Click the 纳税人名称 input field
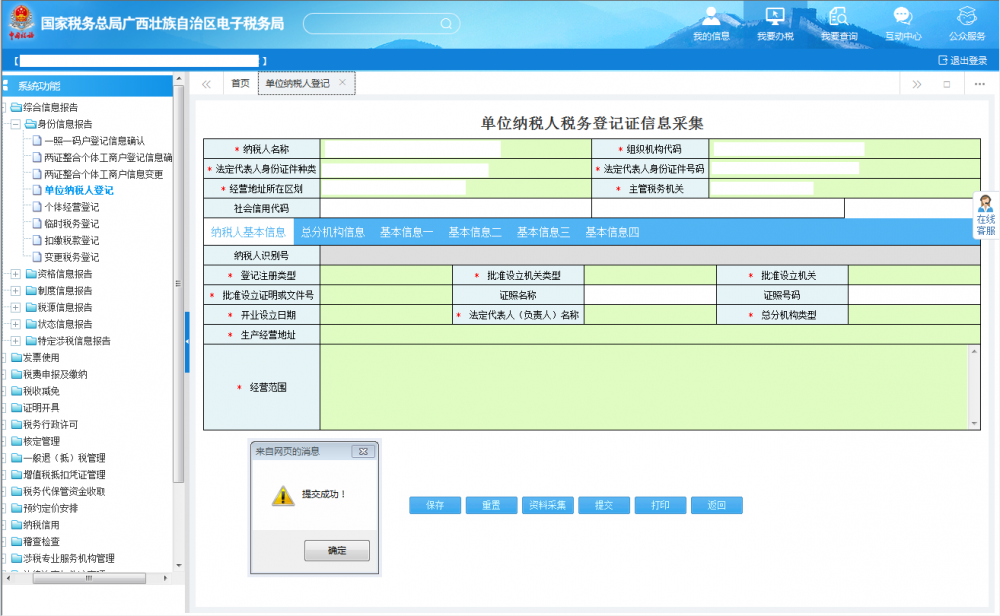The height and width of the screenshot is (616, 1000). coord(411,149)
